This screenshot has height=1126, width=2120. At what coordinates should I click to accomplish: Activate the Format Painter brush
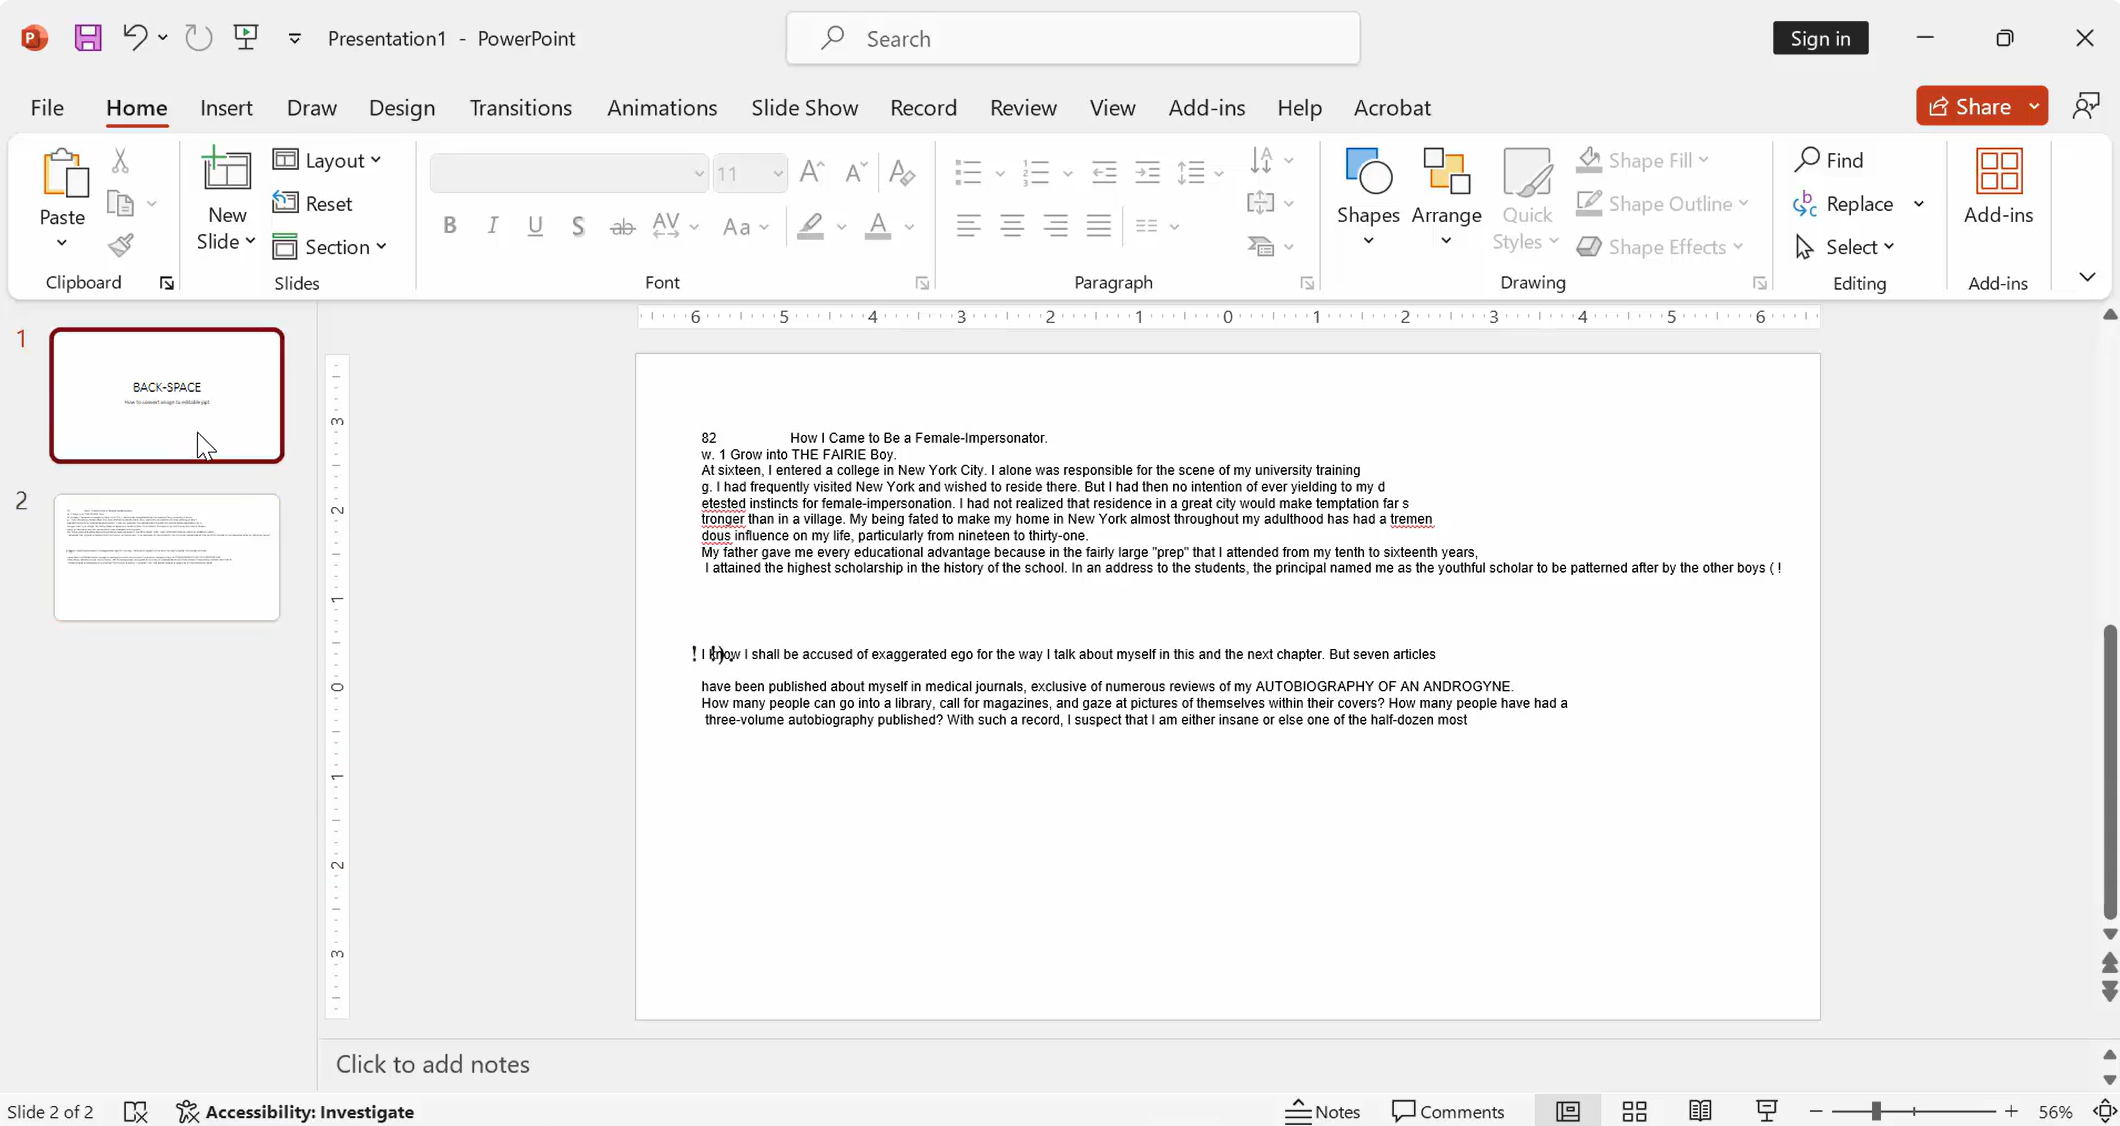(x=120, y=246)
